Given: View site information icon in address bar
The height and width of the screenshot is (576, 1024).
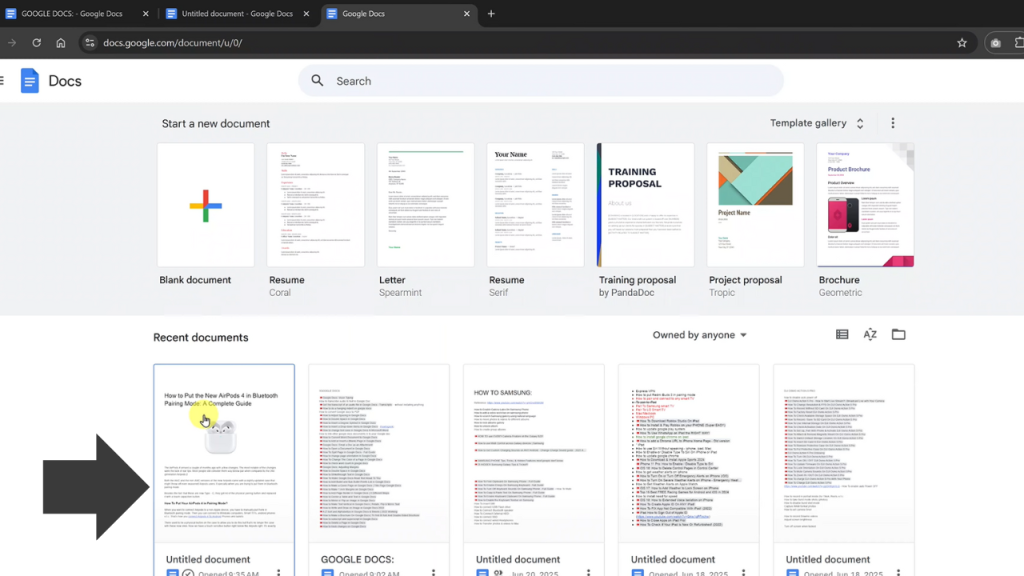Looking at the screenshot, I should (x=90, y=43).
